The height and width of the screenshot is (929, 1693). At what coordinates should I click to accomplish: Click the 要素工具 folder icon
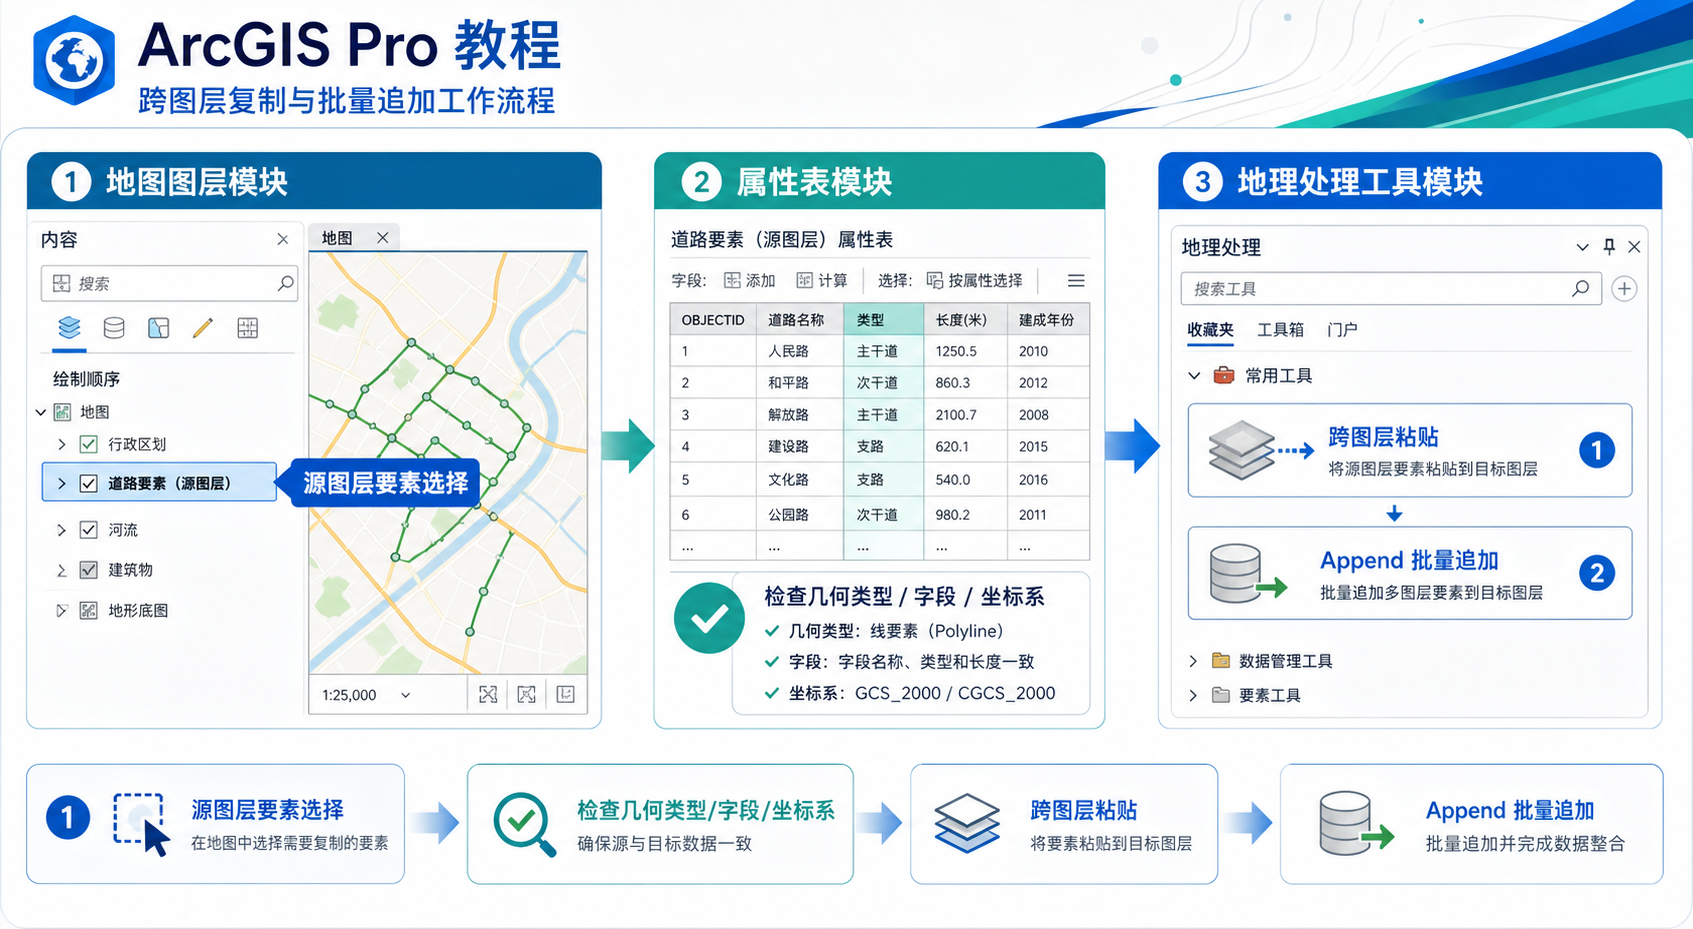pos(1221,695)
